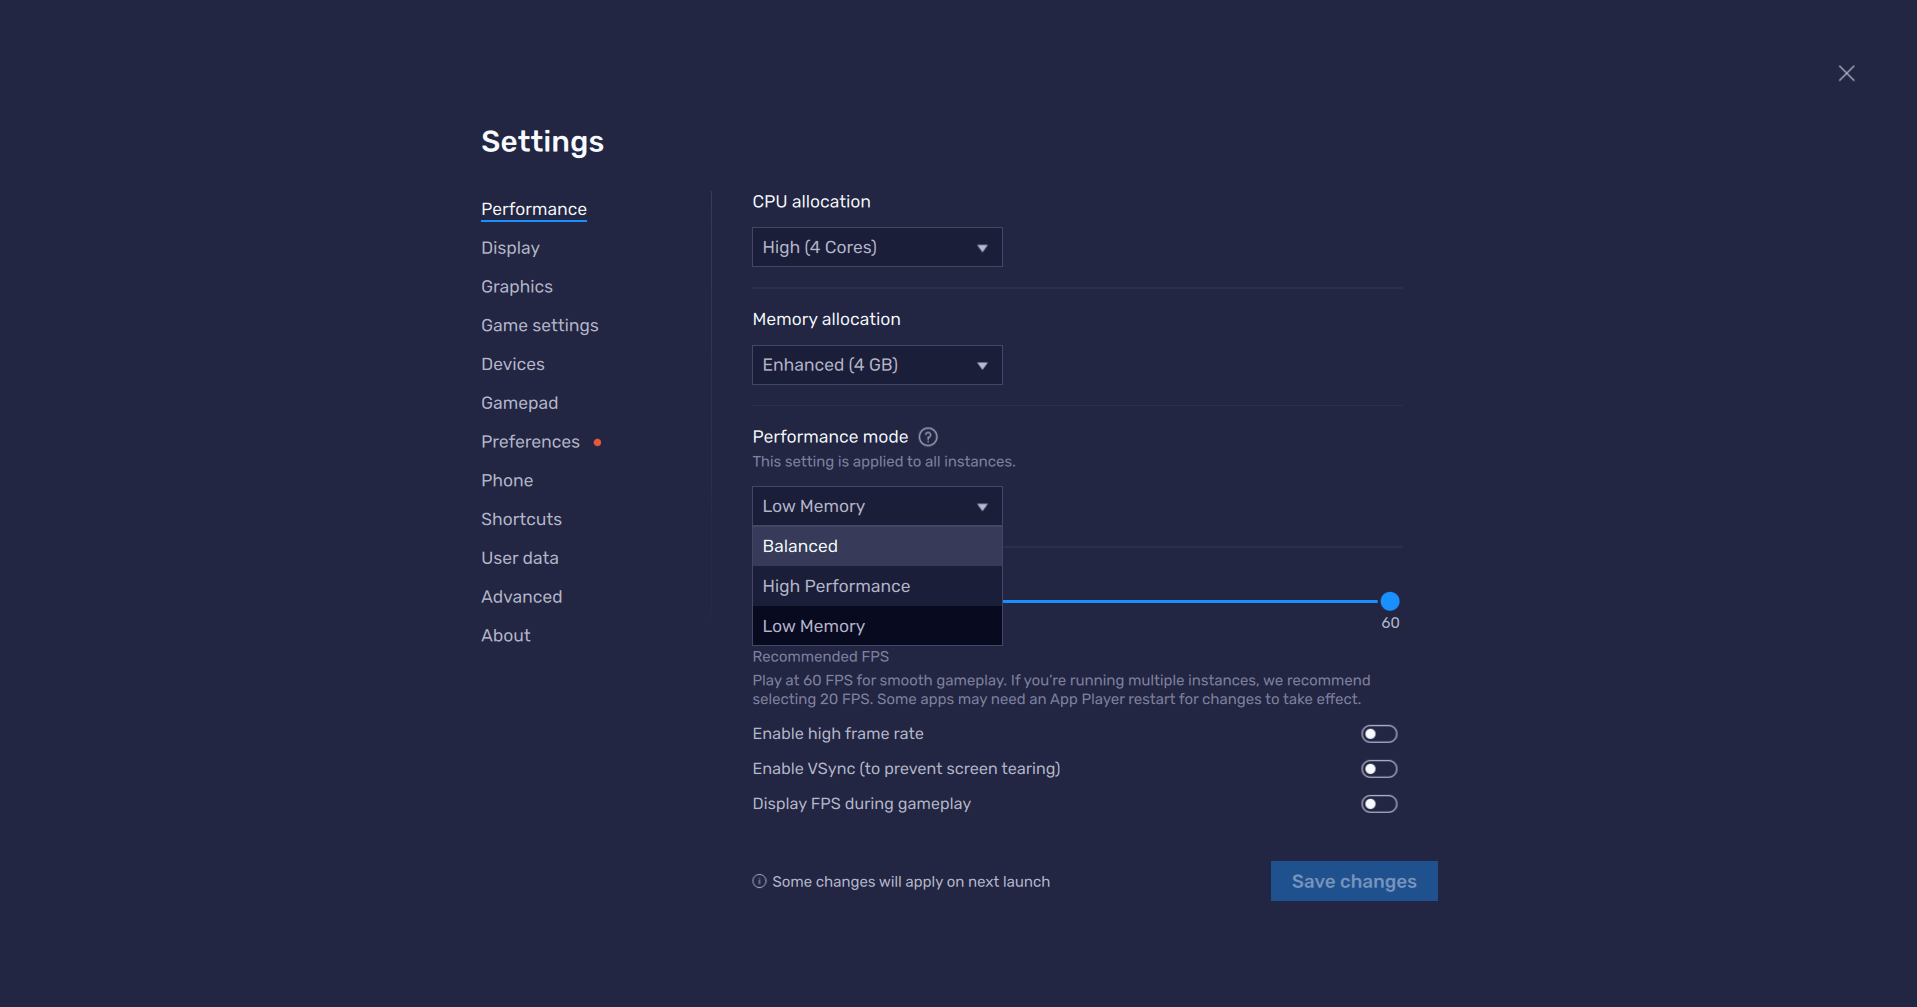
Task: Go to Graphics settings
Action: click(x=517, y=287)
